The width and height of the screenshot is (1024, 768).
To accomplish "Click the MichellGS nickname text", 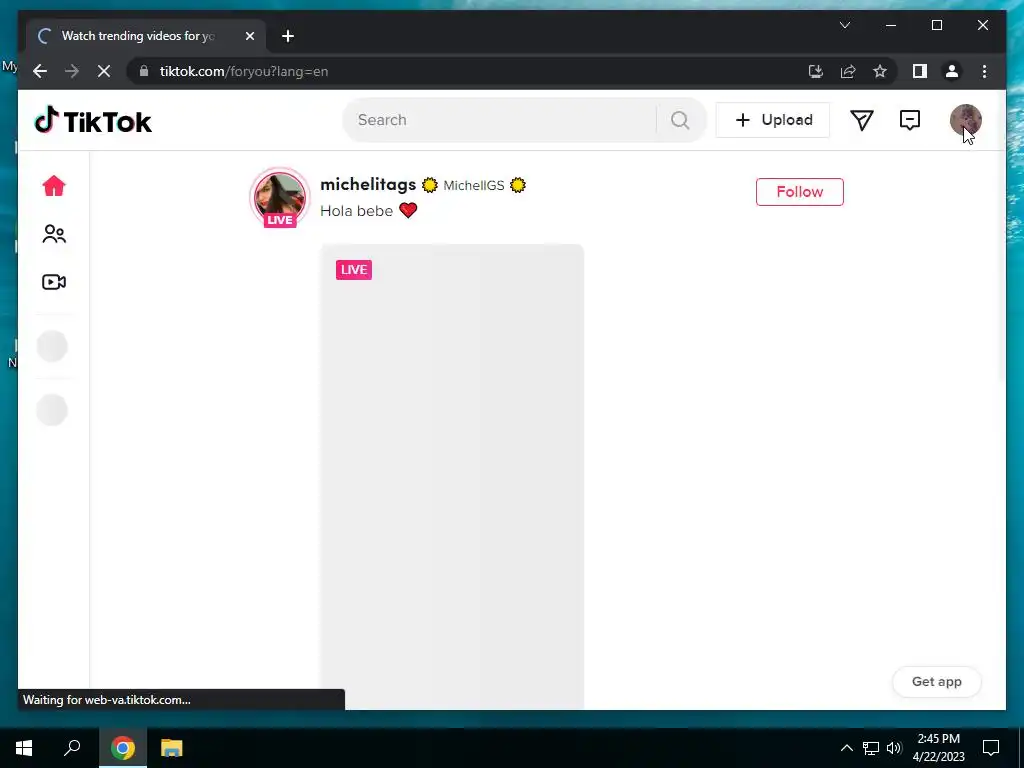I will 473,185.
